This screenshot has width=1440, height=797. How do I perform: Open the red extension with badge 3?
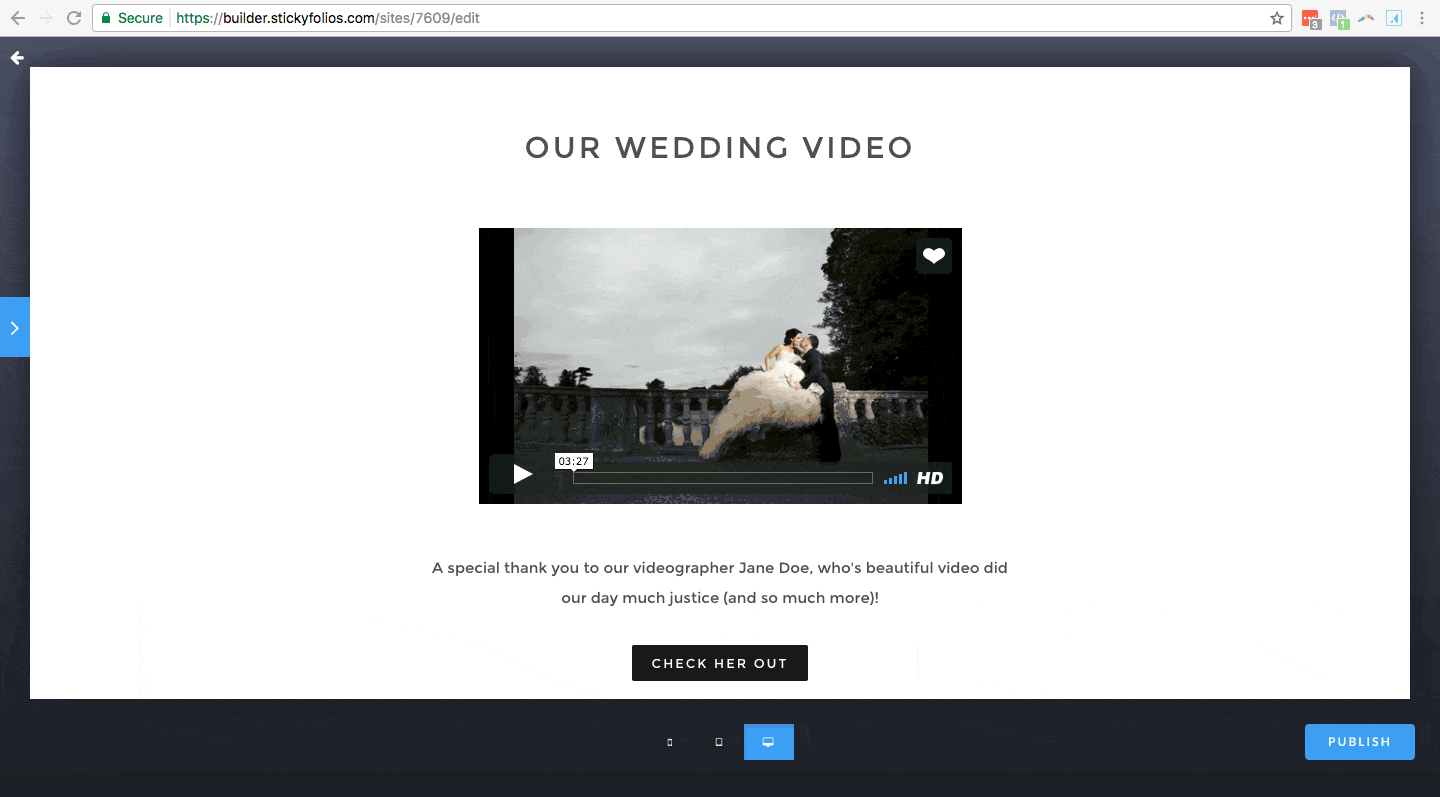pyautogui.click(x=1311, y=19)
